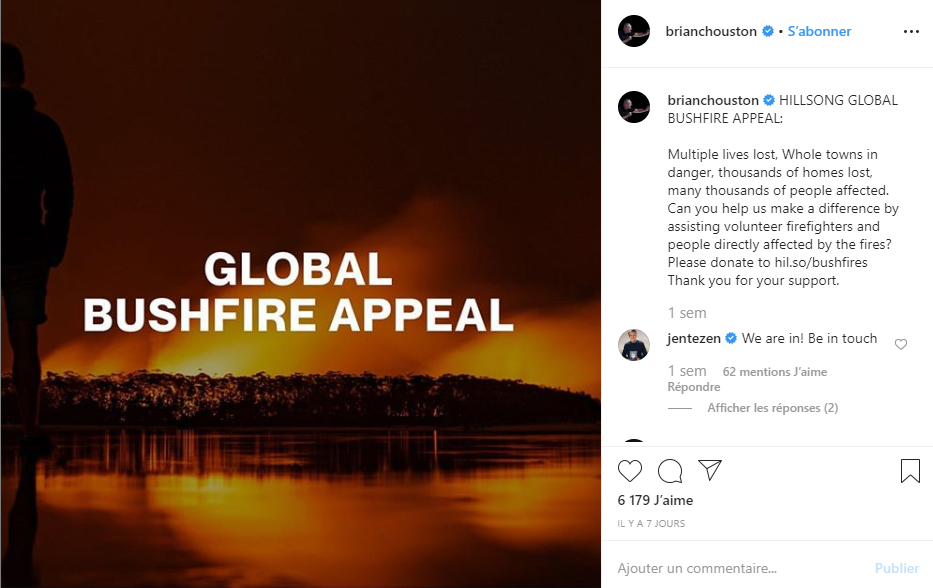Open the brianchouston avatar in the header
933x588 pixels.
[634, 32]
